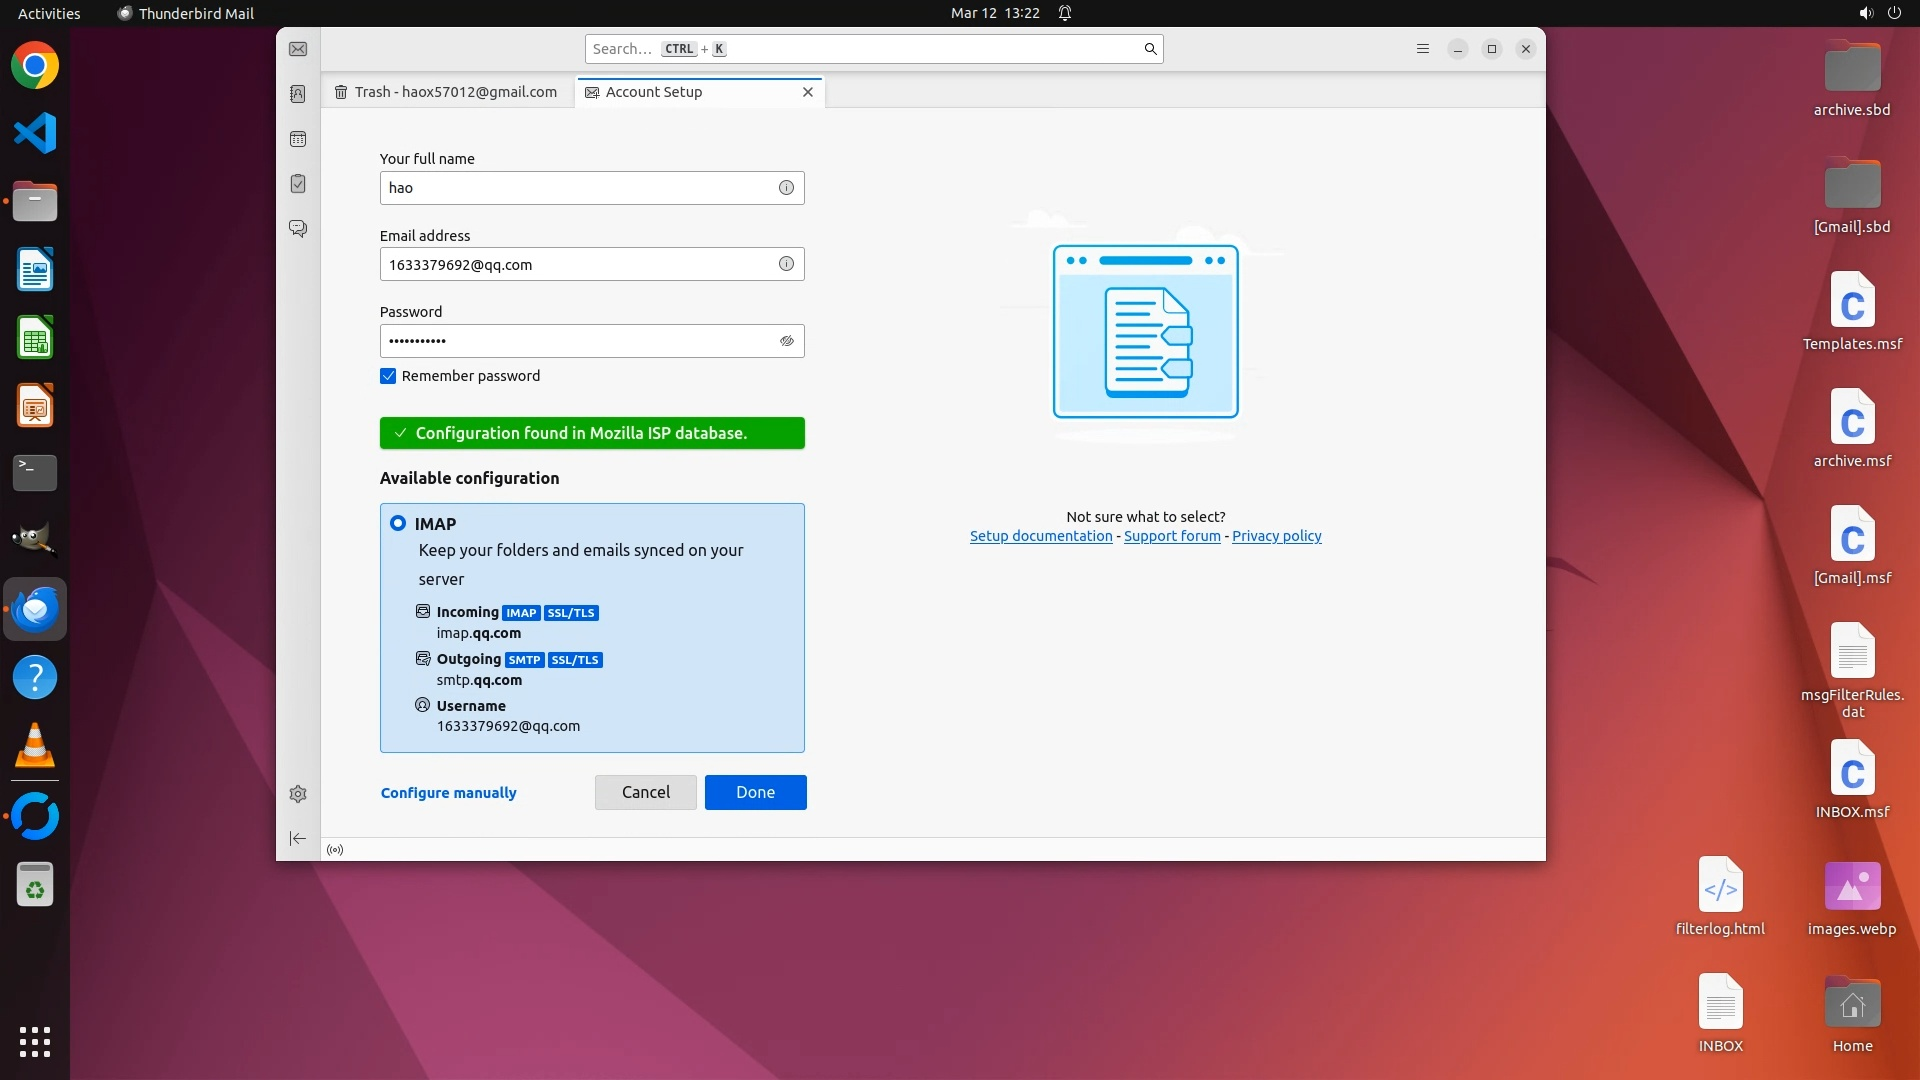Image resolution: width=1920 pixels, height=1080 pixels.
Task: Open the Mail space icon
Action: (x=298, y=49)
